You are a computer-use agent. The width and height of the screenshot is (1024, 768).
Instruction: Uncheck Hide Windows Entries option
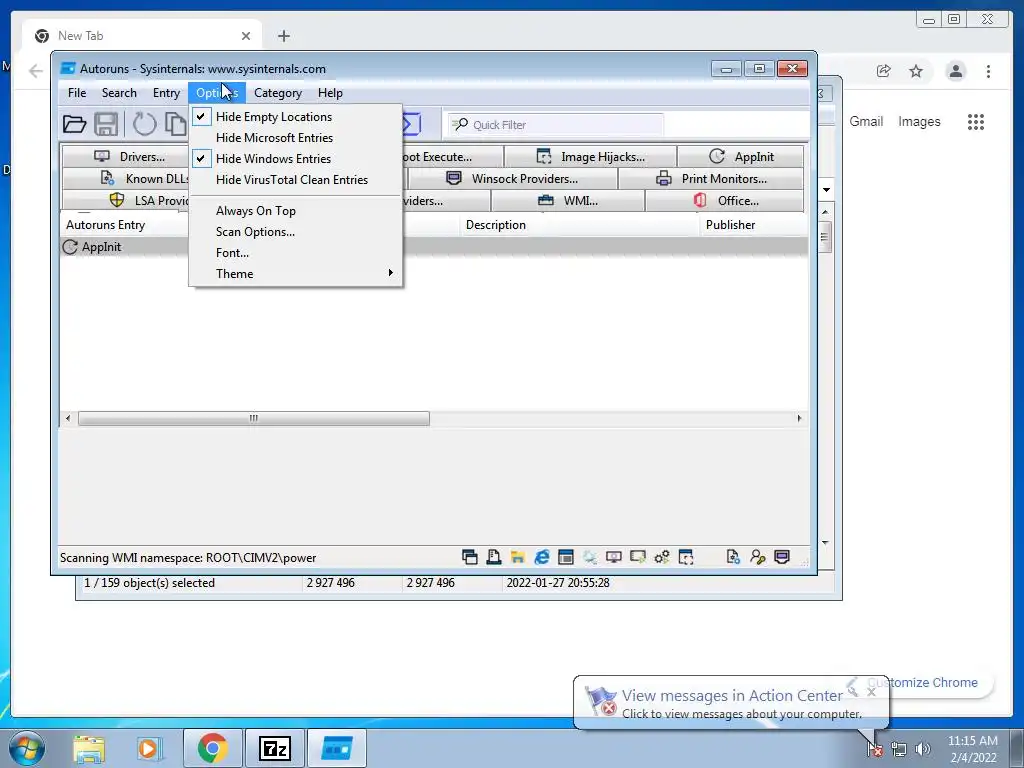295,159
